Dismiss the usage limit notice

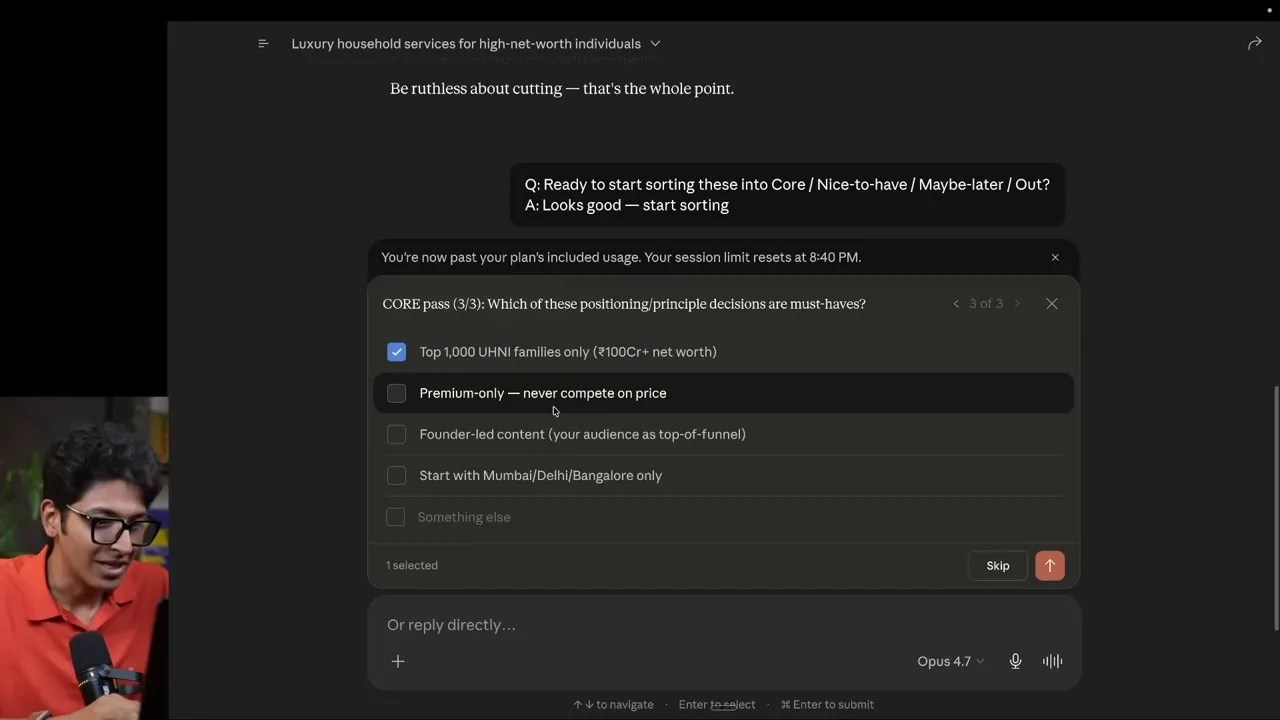tap(1055, 257)
